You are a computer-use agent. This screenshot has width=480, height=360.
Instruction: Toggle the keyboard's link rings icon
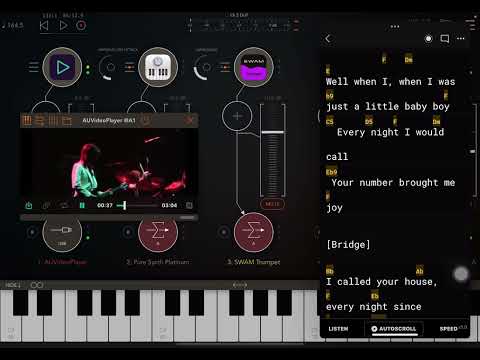(x=37, y=285)
